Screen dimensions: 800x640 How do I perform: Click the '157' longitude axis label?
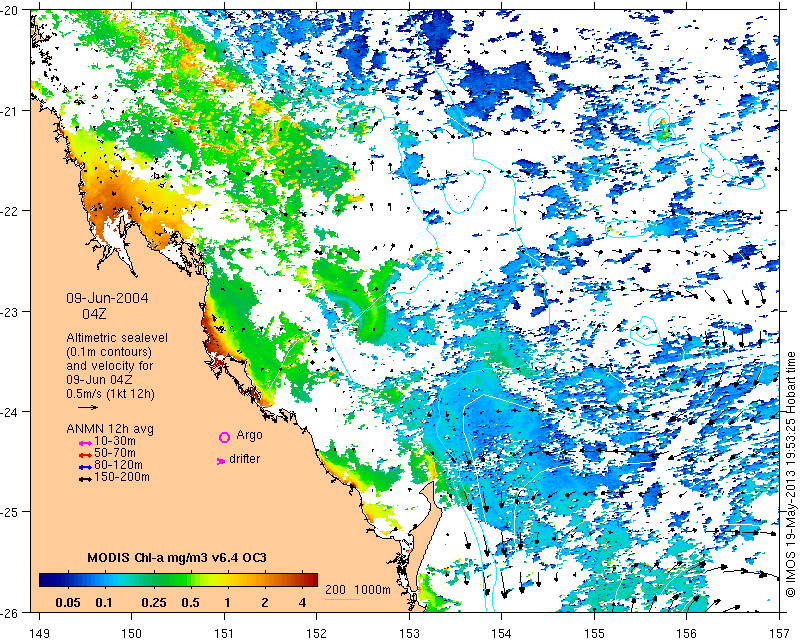point(780,633)
